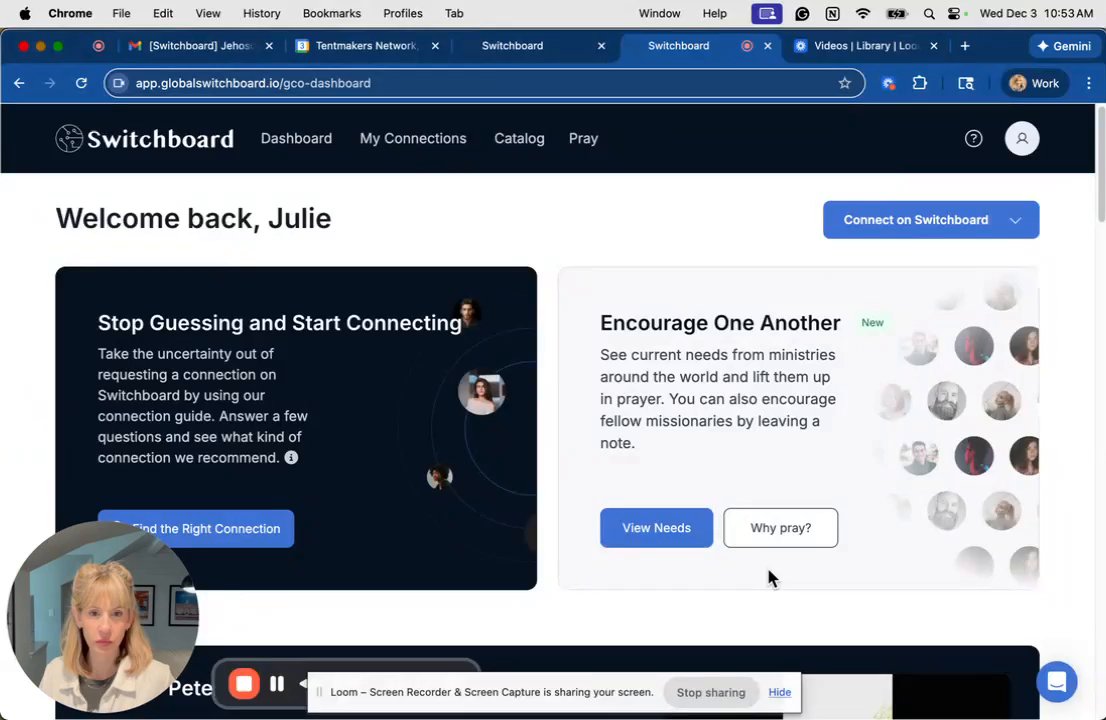Open Chrome extensions puzzle icon

(x=919, y=83)
